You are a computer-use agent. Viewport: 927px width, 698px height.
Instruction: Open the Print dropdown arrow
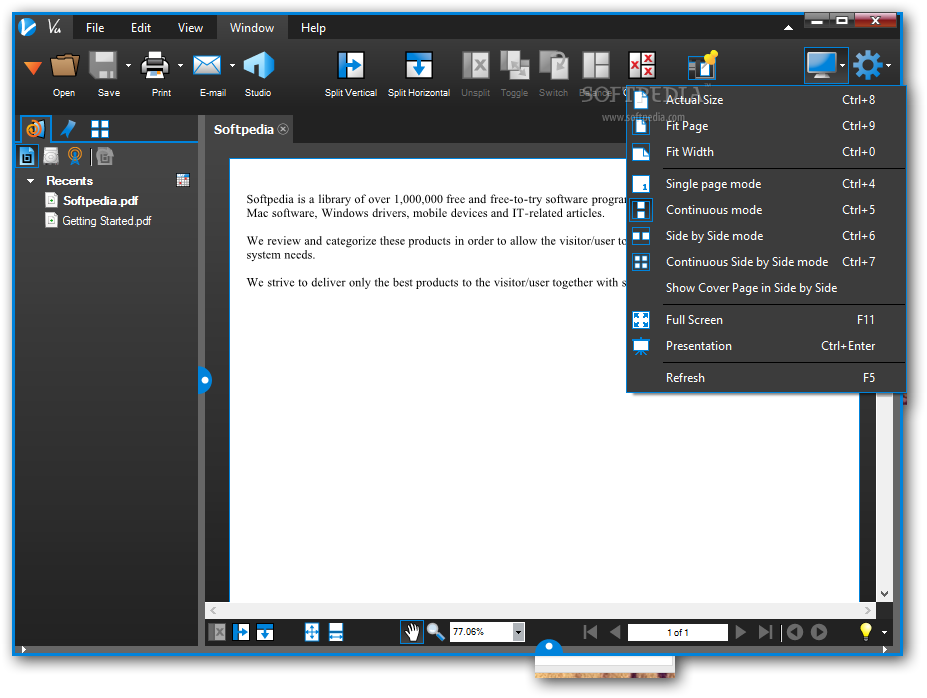coord(180,66)
